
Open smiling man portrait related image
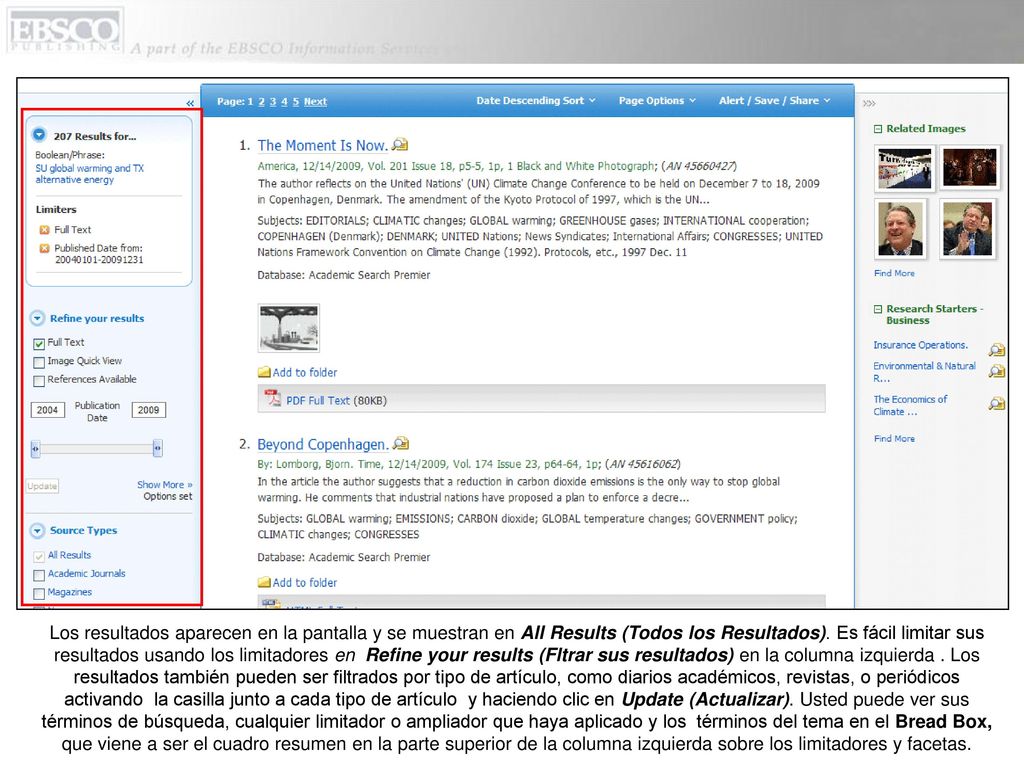pos(901,229)
